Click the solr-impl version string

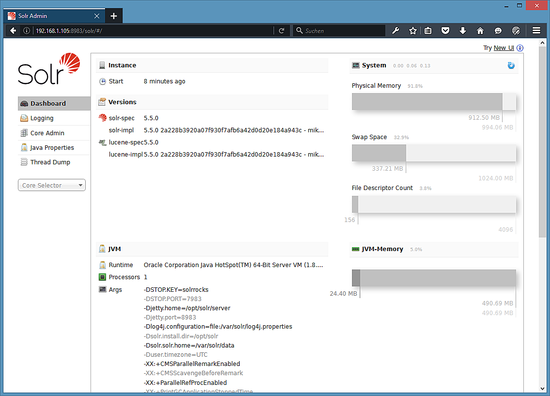234,130
